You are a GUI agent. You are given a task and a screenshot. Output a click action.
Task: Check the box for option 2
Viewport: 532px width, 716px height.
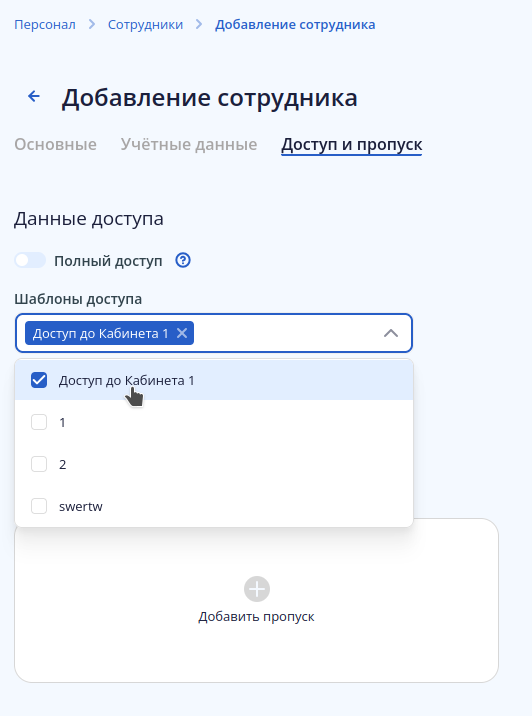click(39, 464)
